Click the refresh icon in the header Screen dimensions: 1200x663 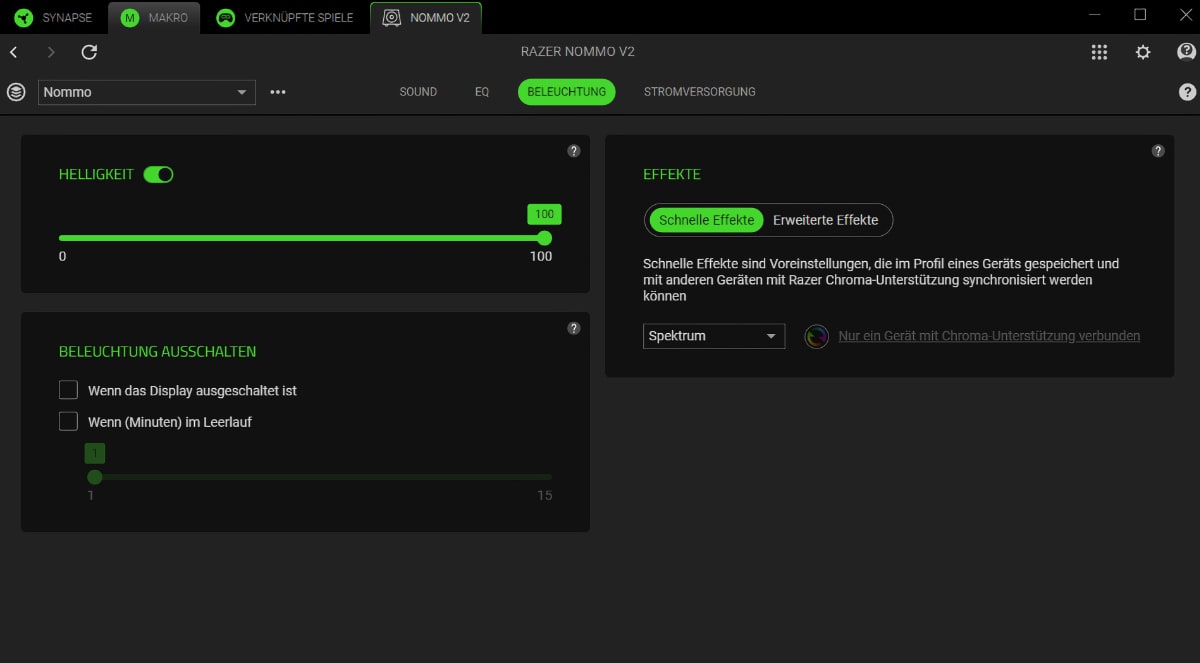click(89, 52)
